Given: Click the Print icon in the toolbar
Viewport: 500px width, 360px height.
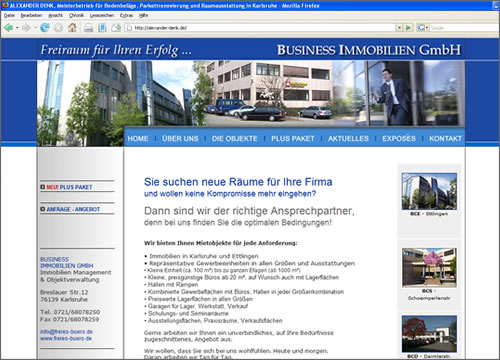Looking at the screenshot, I should click(x=88, y=28).
